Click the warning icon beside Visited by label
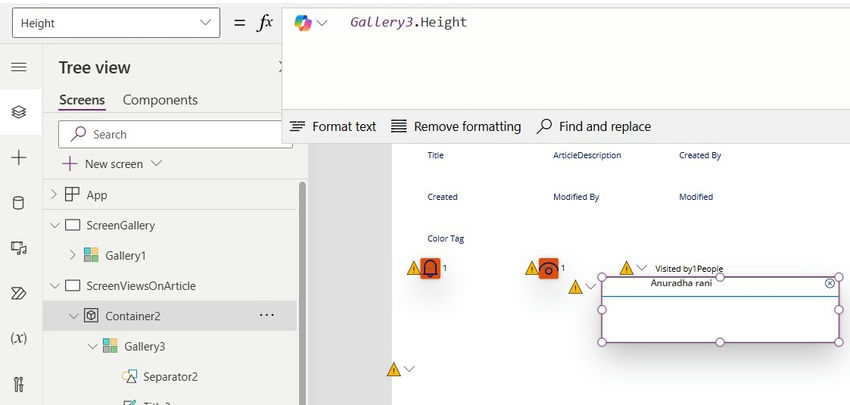This screenshot has width=850, height=405. [x=627, y=268]
